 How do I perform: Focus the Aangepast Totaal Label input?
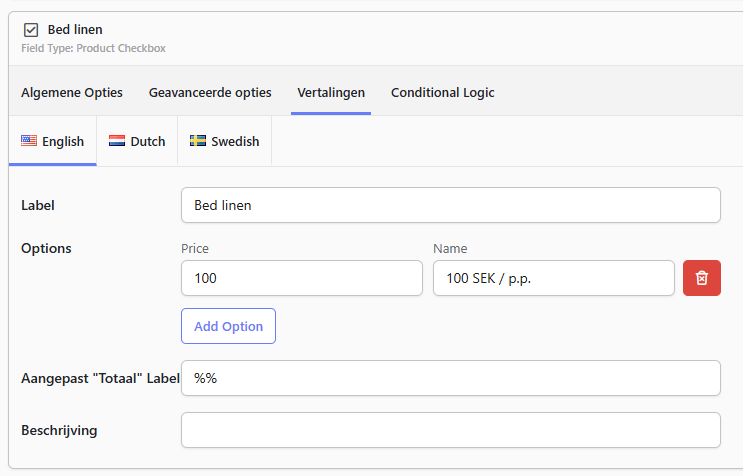451,378
